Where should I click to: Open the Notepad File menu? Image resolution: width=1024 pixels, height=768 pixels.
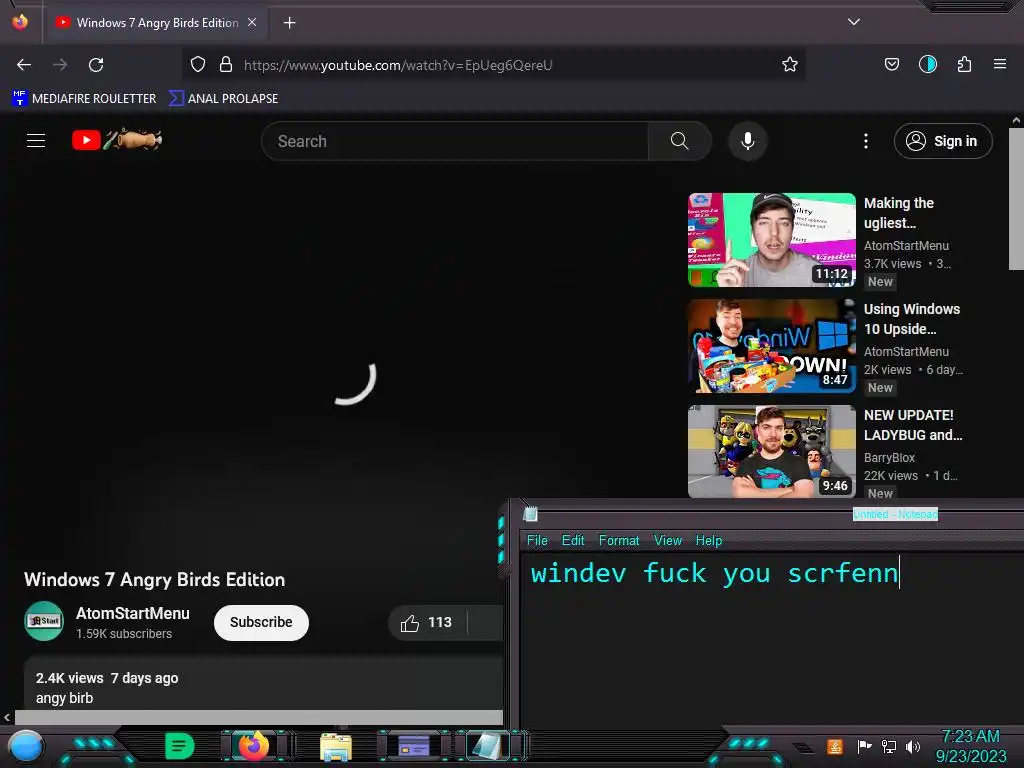click(537, 541)
